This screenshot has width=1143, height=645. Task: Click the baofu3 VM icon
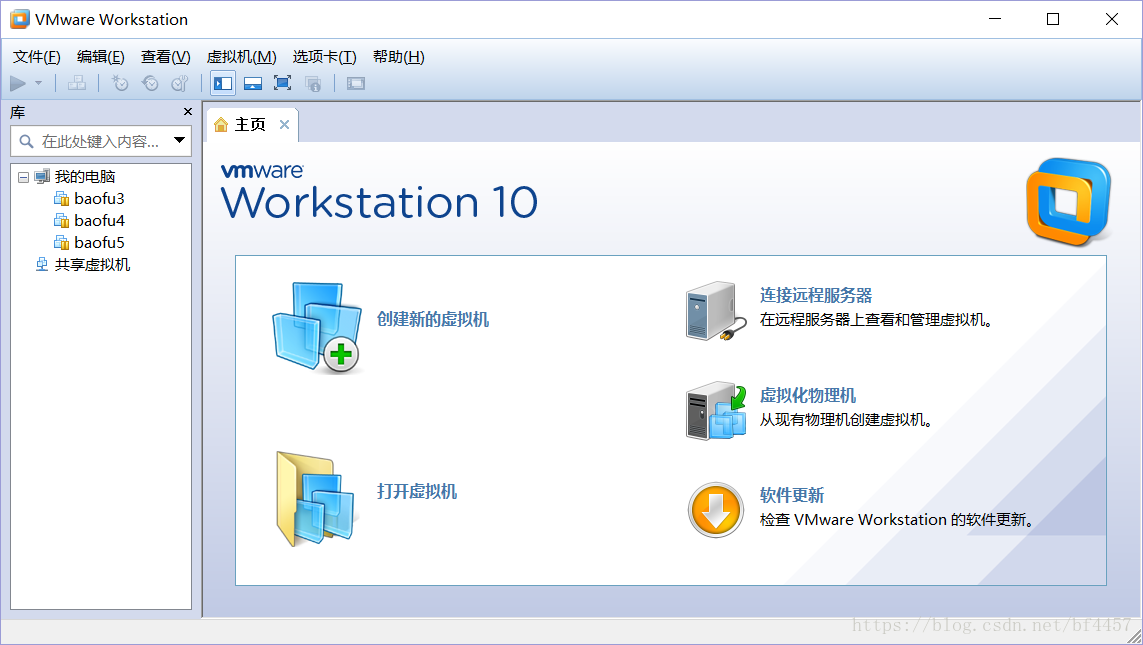(x=61, y=198)
